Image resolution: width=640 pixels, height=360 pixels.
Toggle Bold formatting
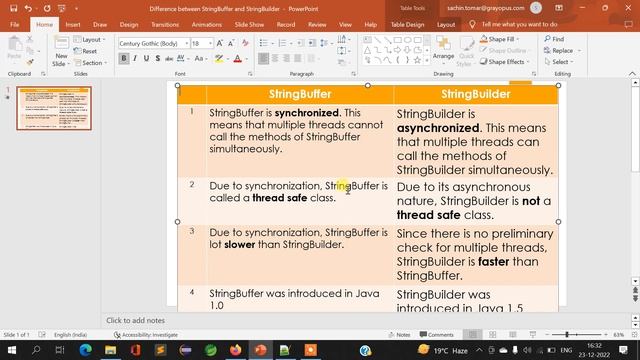pyautogui.click(x=124, y=59)
